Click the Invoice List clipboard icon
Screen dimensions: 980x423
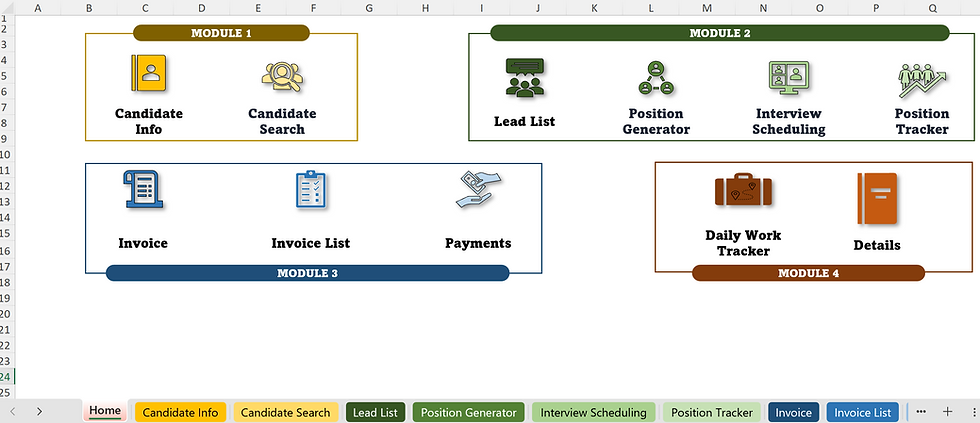click(311, 189)
